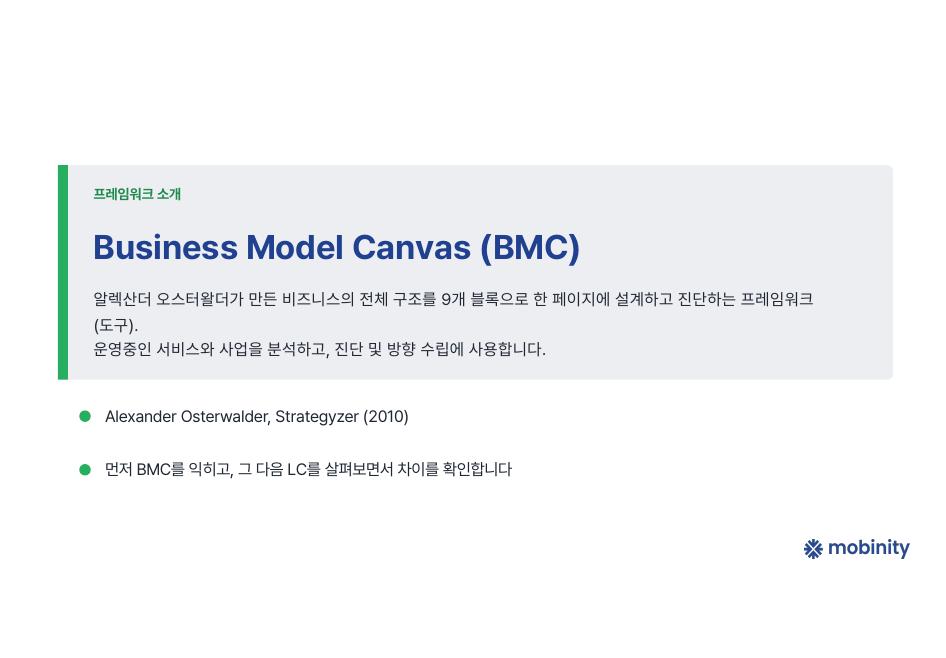Click (BMC) in the slide title
Image resolution: width=946 pixels, height=658 pixels.
[530, 248]
